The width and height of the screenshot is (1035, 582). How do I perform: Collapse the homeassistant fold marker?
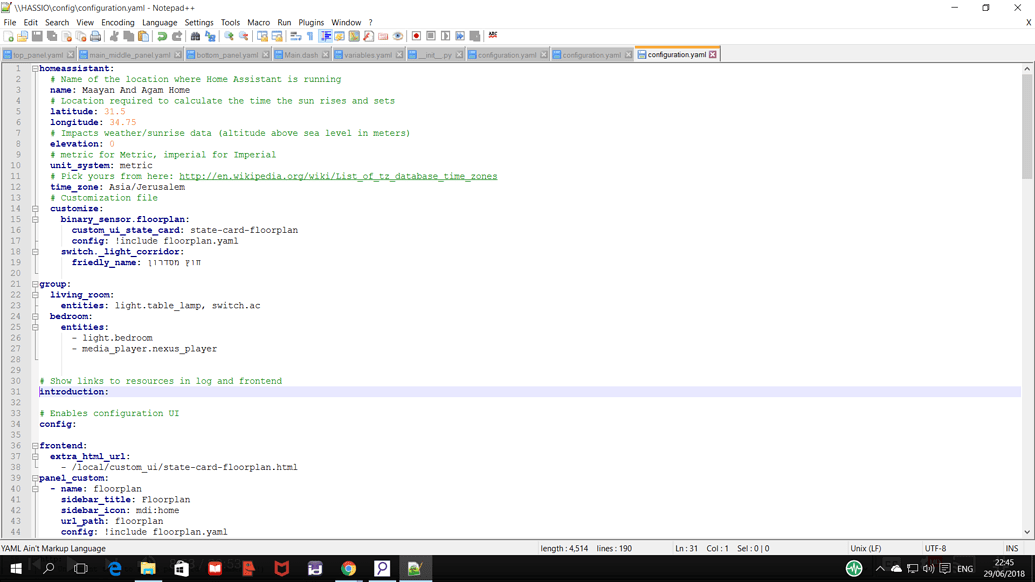35,69
